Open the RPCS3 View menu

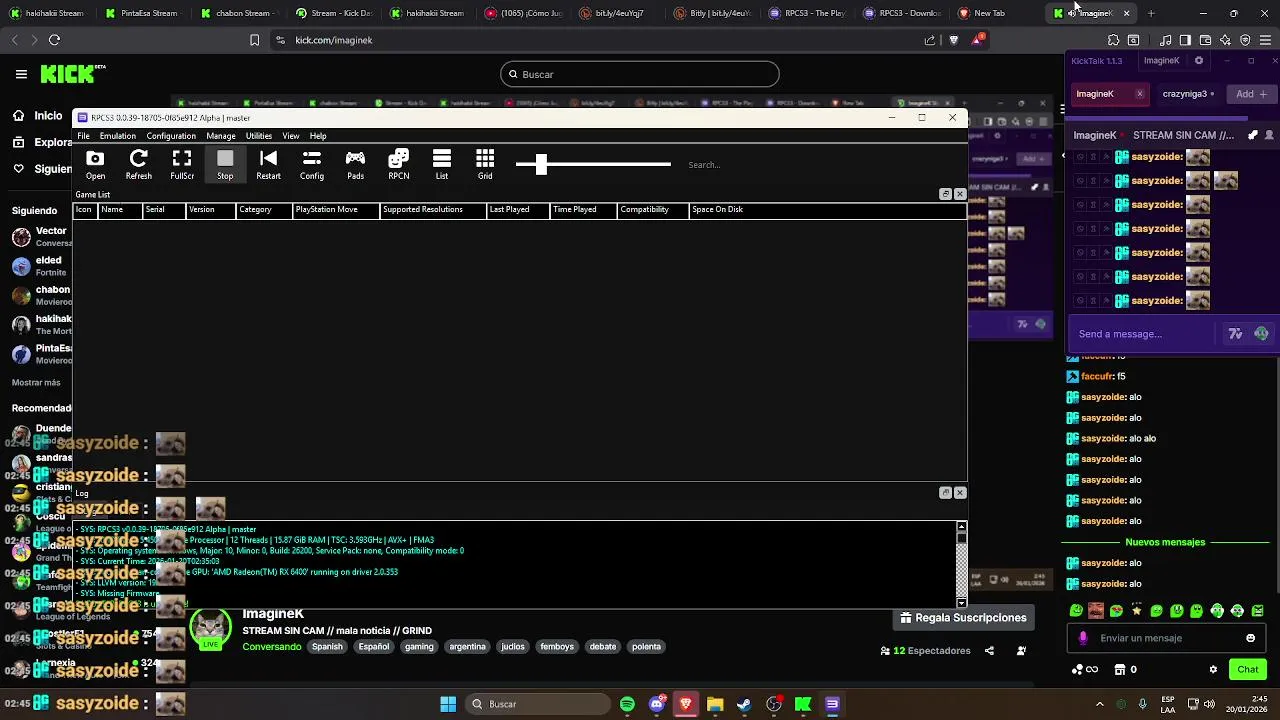(291, 136)
